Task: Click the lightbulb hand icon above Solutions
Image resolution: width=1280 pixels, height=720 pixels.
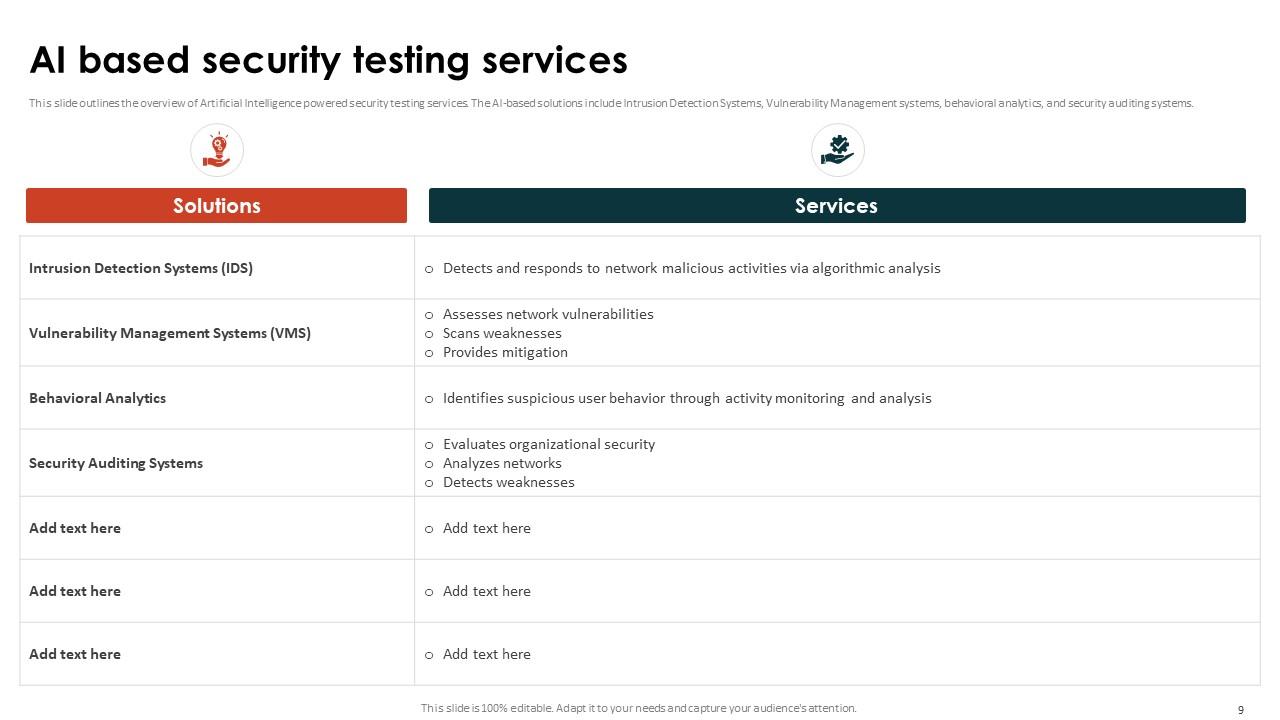Action: point(217,150)
